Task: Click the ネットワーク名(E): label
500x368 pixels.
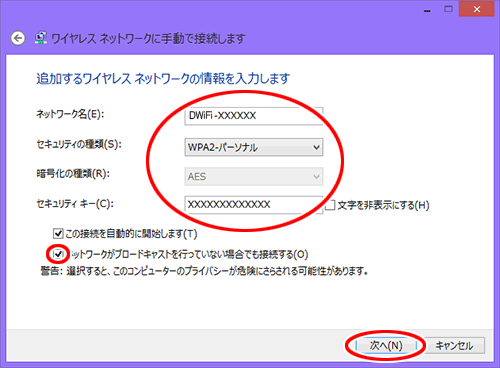Action: click(x=70, y=114)
